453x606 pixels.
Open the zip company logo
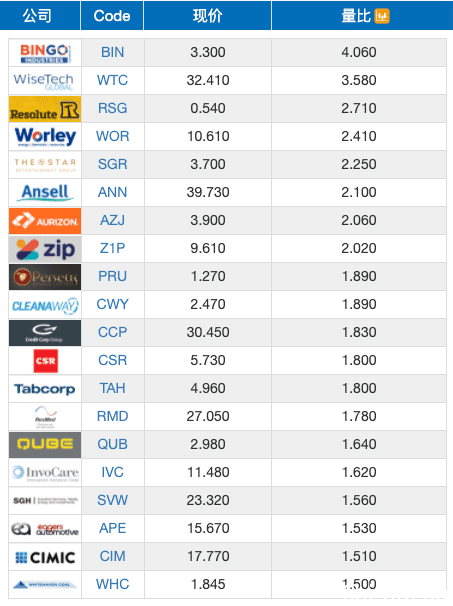point(45,249)
